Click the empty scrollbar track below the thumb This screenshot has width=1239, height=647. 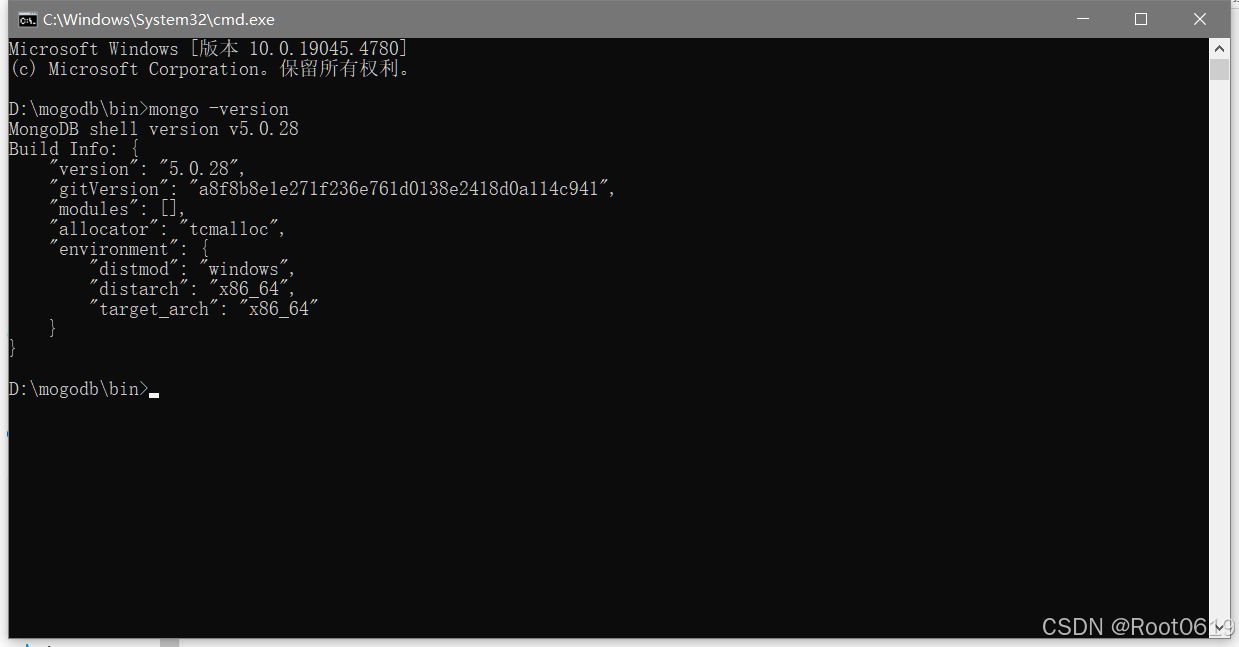point(1219,350)
